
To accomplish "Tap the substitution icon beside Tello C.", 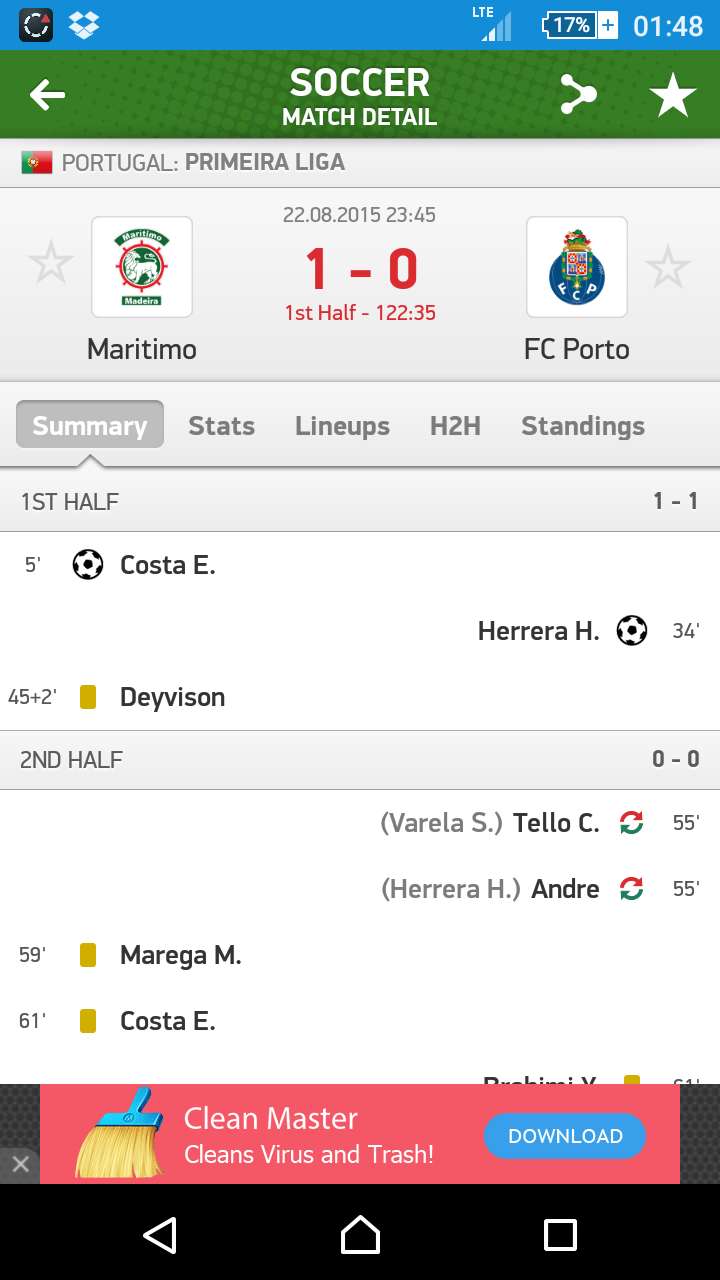I will click(631, 823).
